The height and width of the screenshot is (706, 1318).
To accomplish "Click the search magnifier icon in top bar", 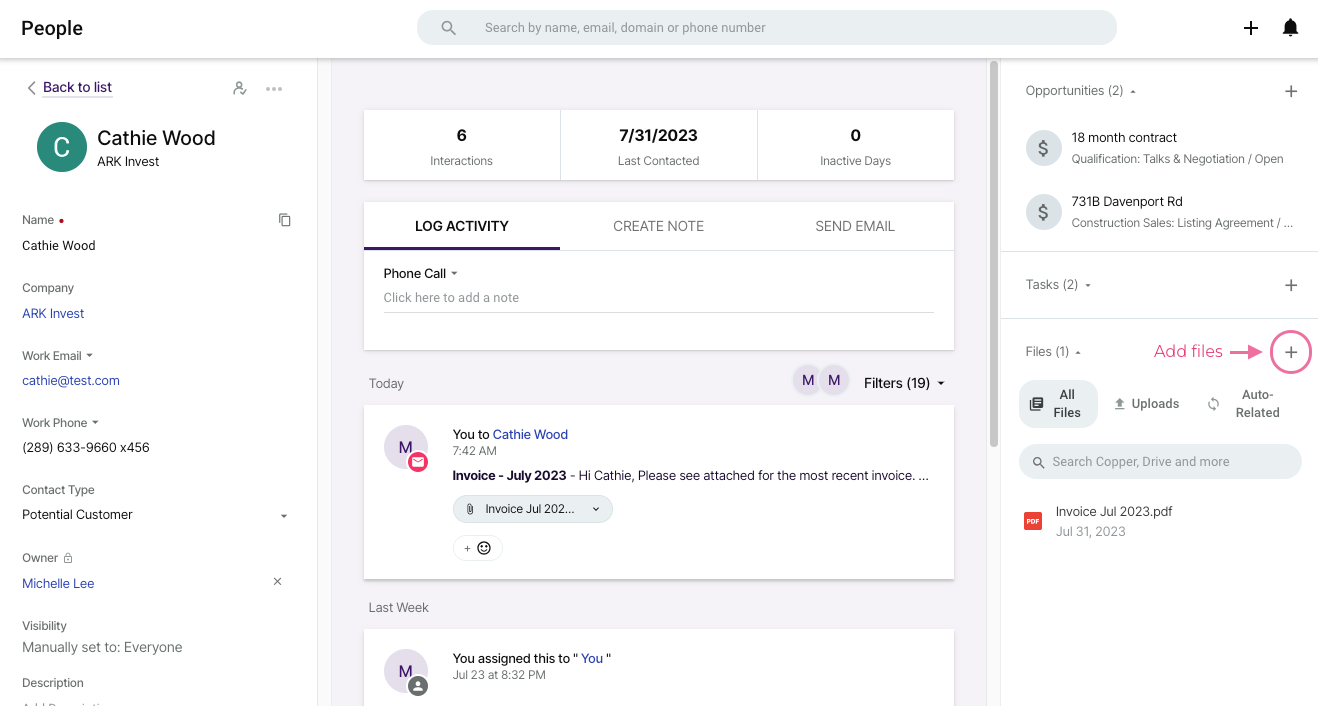I will point(449,28).
